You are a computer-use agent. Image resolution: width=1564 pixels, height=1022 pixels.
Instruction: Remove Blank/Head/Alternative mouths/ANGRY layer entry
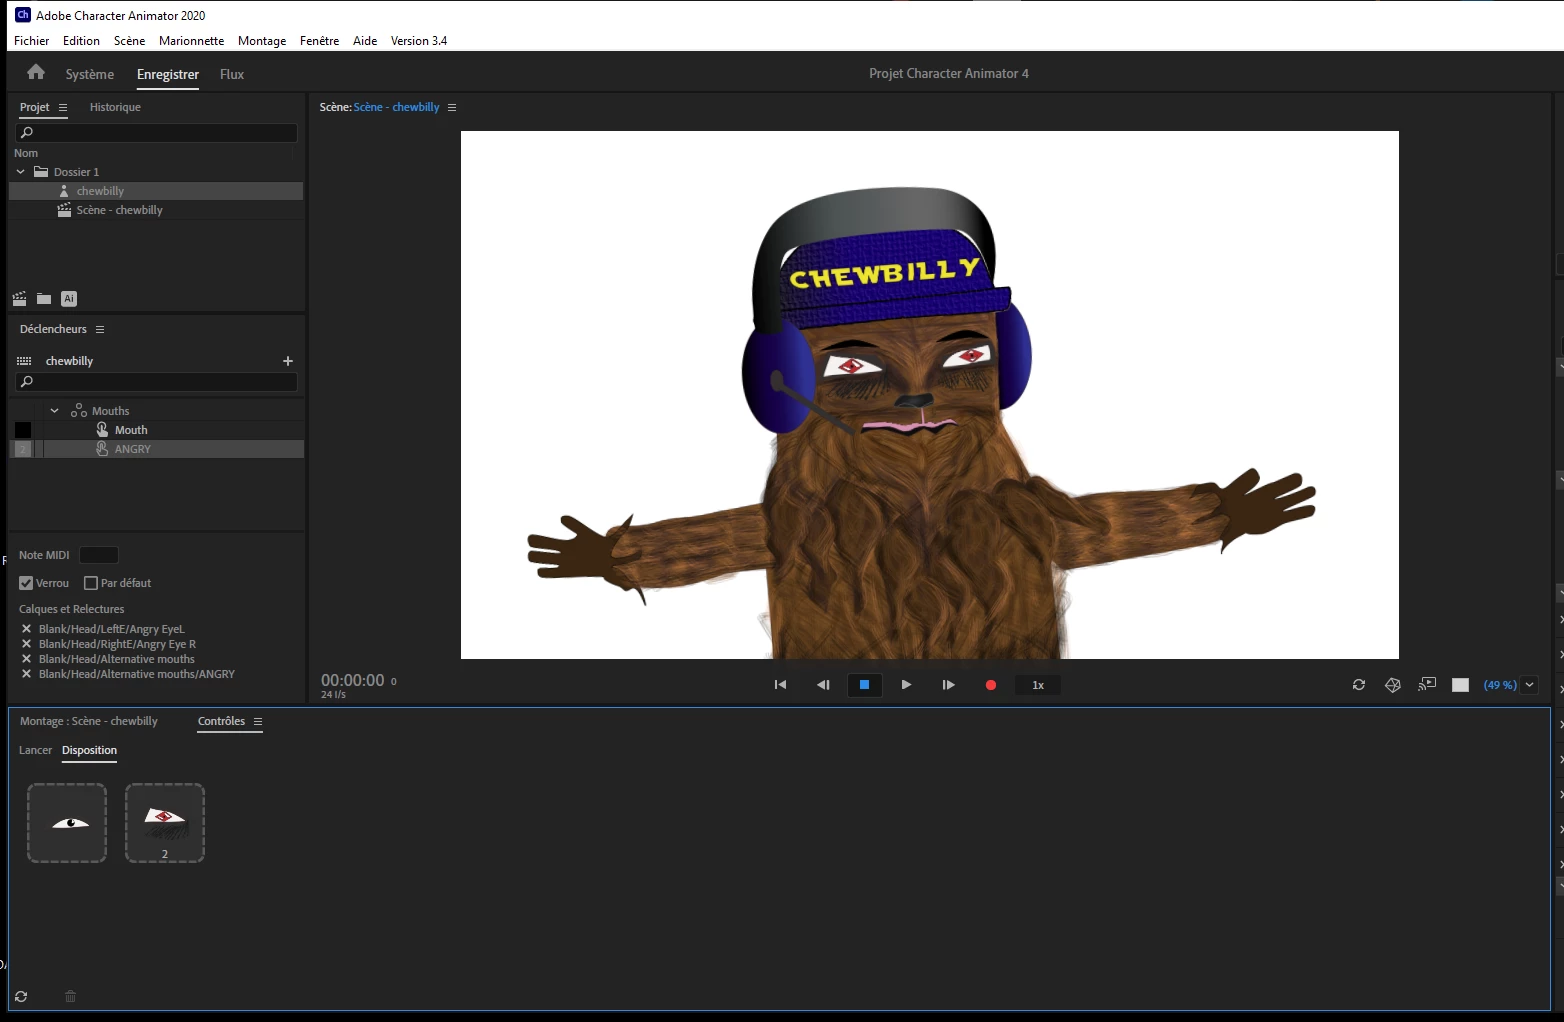[x=27, y=674]
